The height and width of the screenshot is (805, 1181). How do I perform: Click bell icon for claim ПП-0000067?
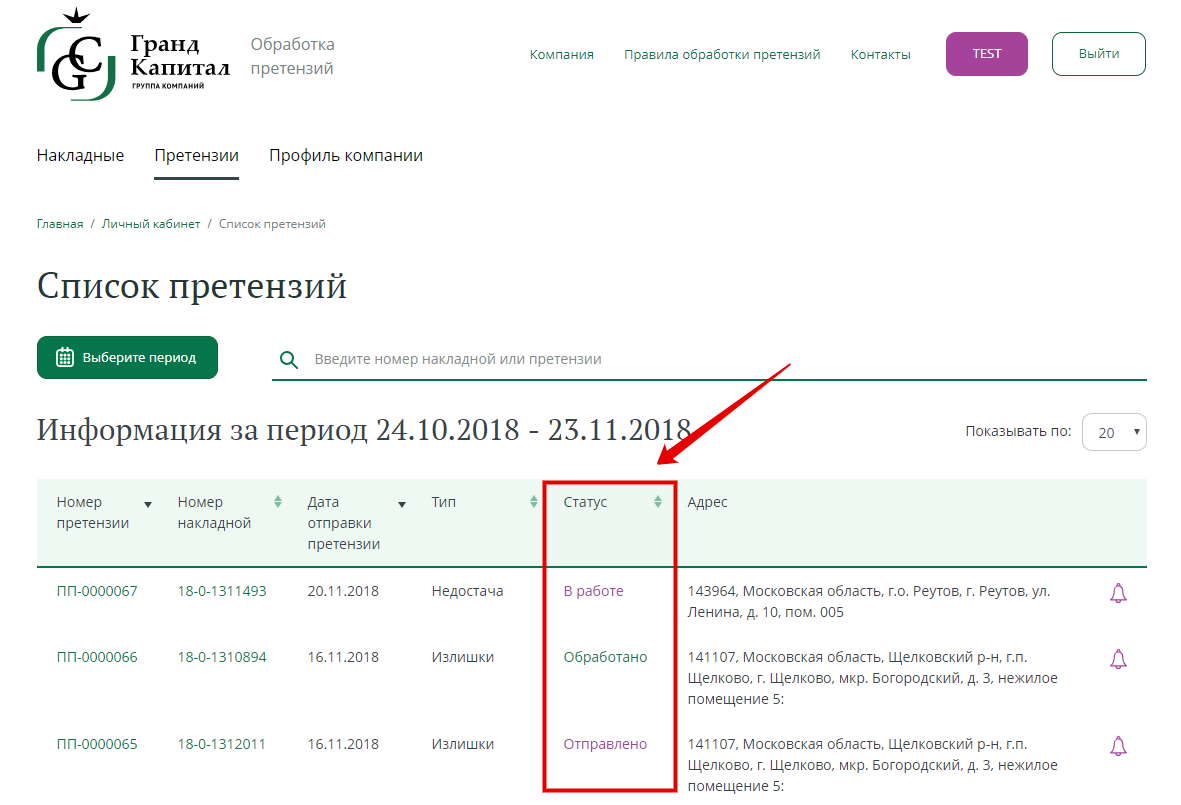pos(1118,593)
